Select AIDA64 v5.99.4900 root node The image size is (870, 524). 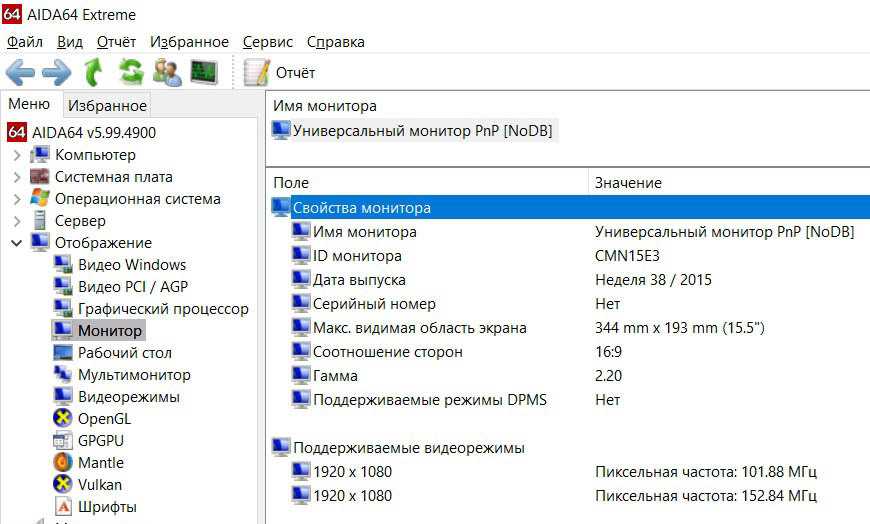(x=94, y=133)
